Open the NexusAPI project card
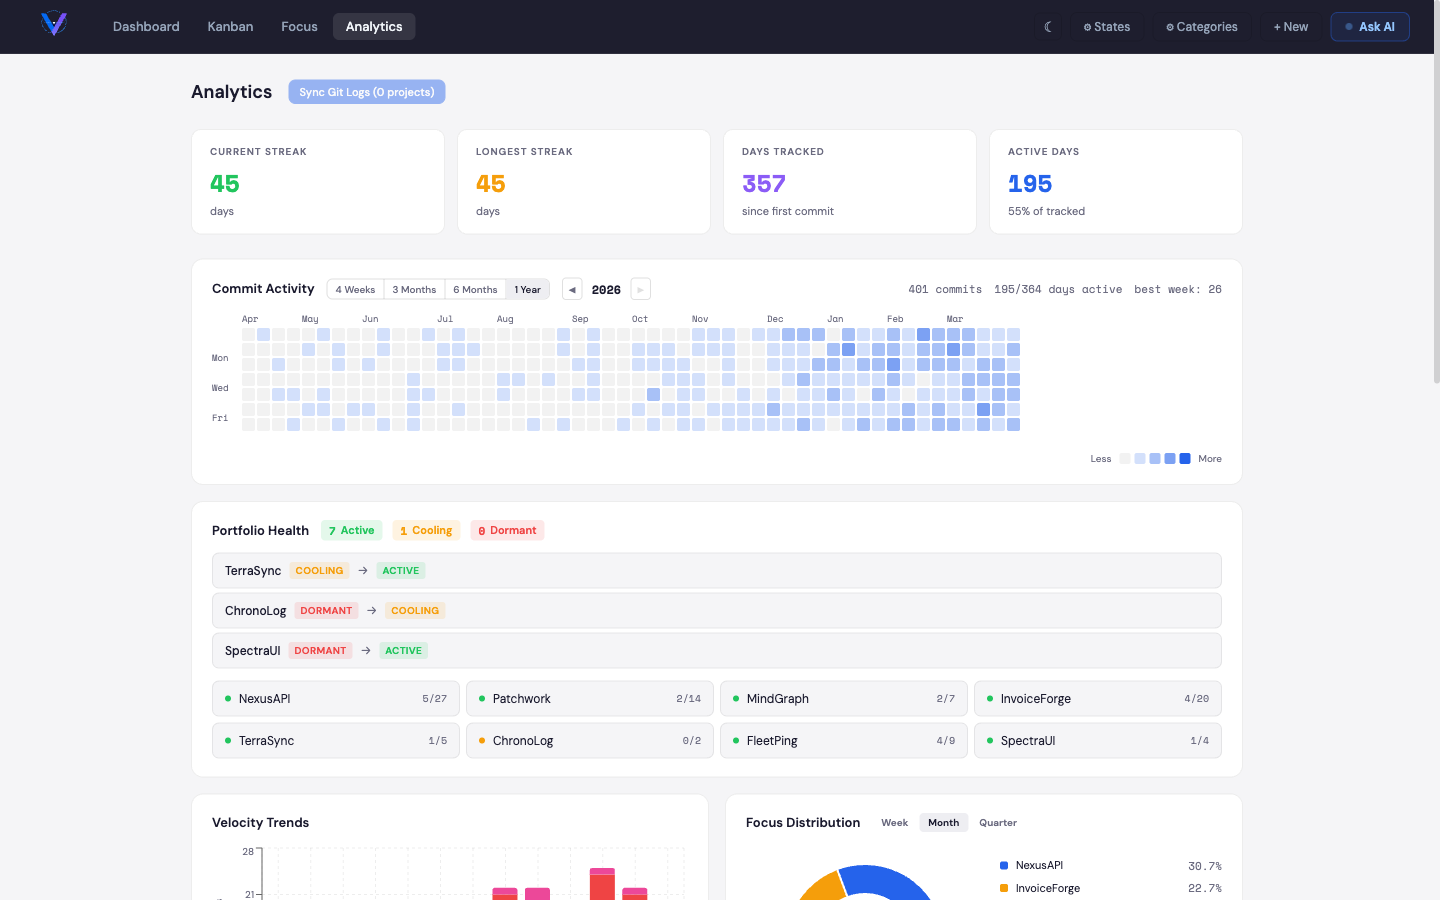This screenshot has height=900, width=1440. point(336,699)
